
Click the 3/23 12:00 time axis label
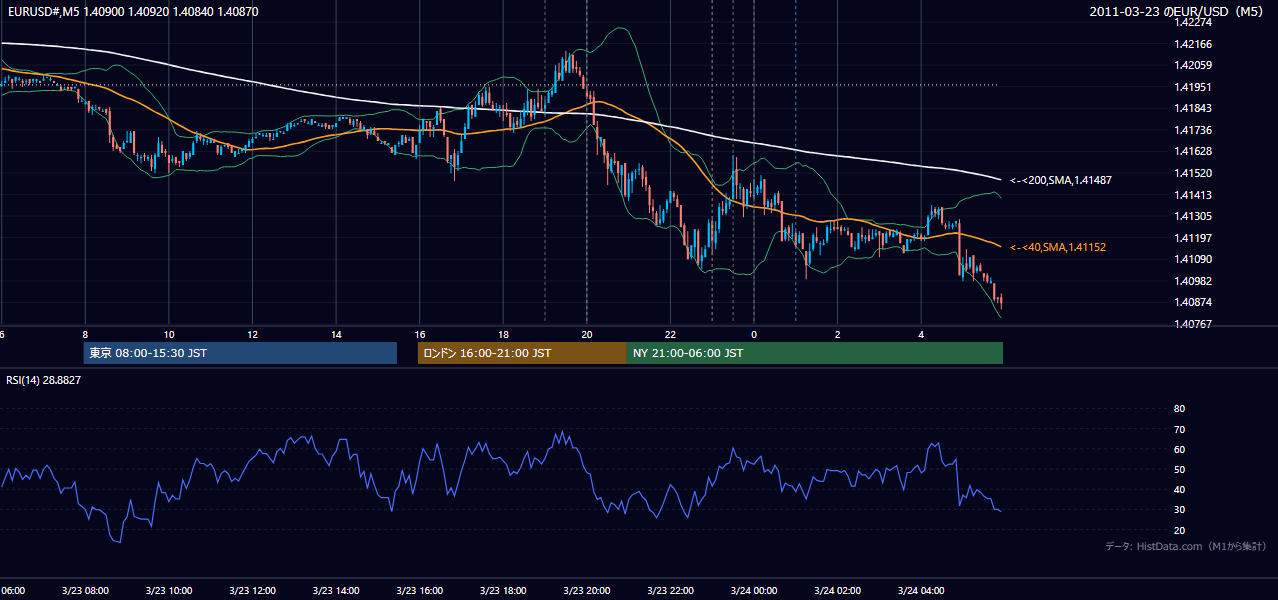coord(252,591)
